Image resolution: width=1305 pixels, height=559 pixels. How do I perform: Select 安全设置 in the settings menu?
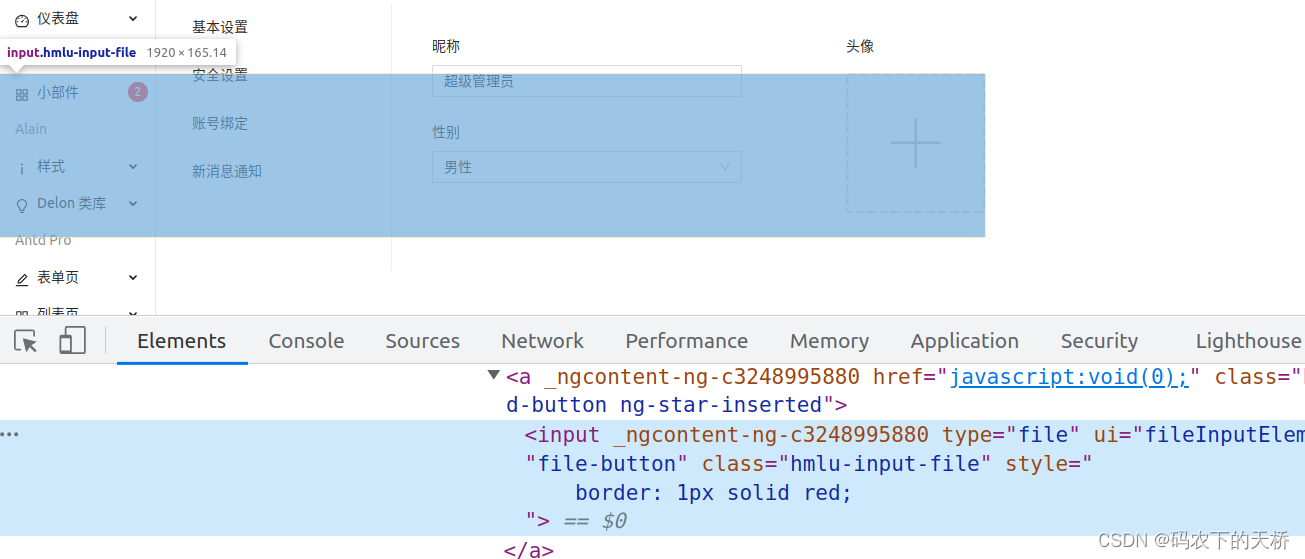pos(220,75)
